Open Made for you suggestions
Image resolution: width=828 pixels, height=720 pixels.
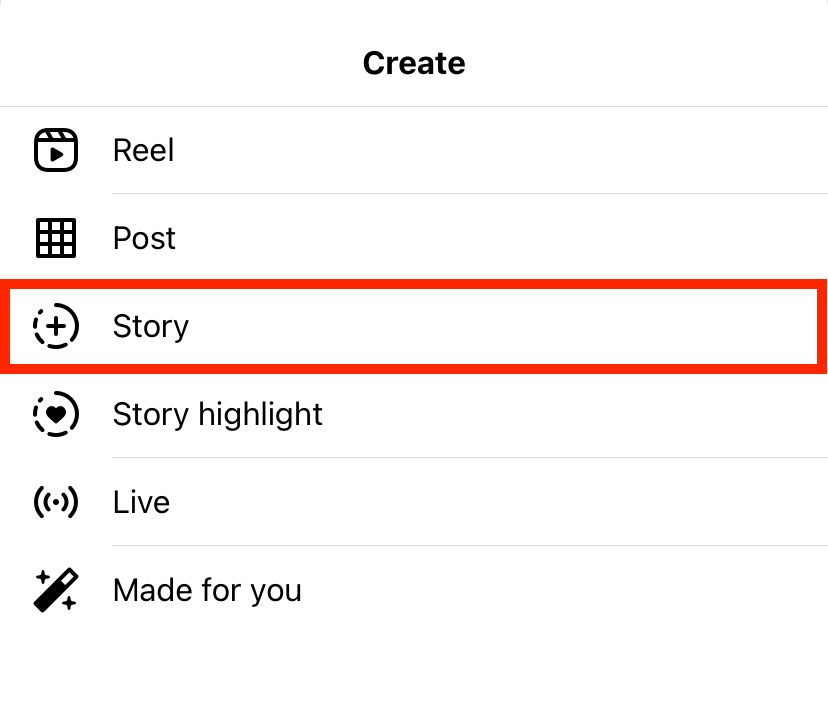(x=414, y=590)
